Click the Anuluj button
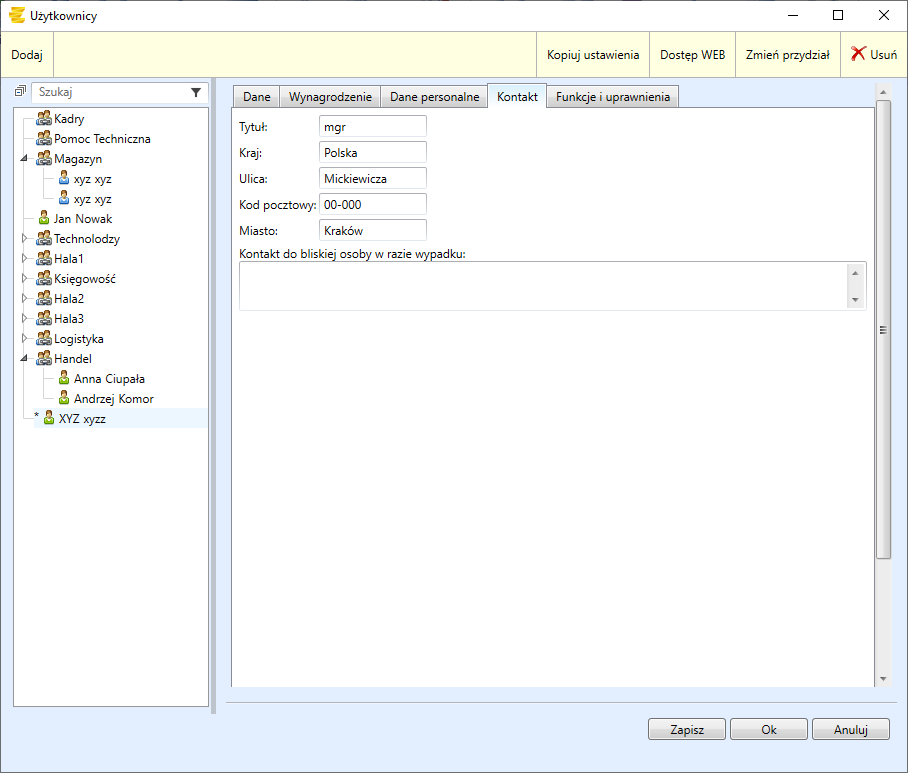Viewport: 908px width, 773px height. pos(850,729)
